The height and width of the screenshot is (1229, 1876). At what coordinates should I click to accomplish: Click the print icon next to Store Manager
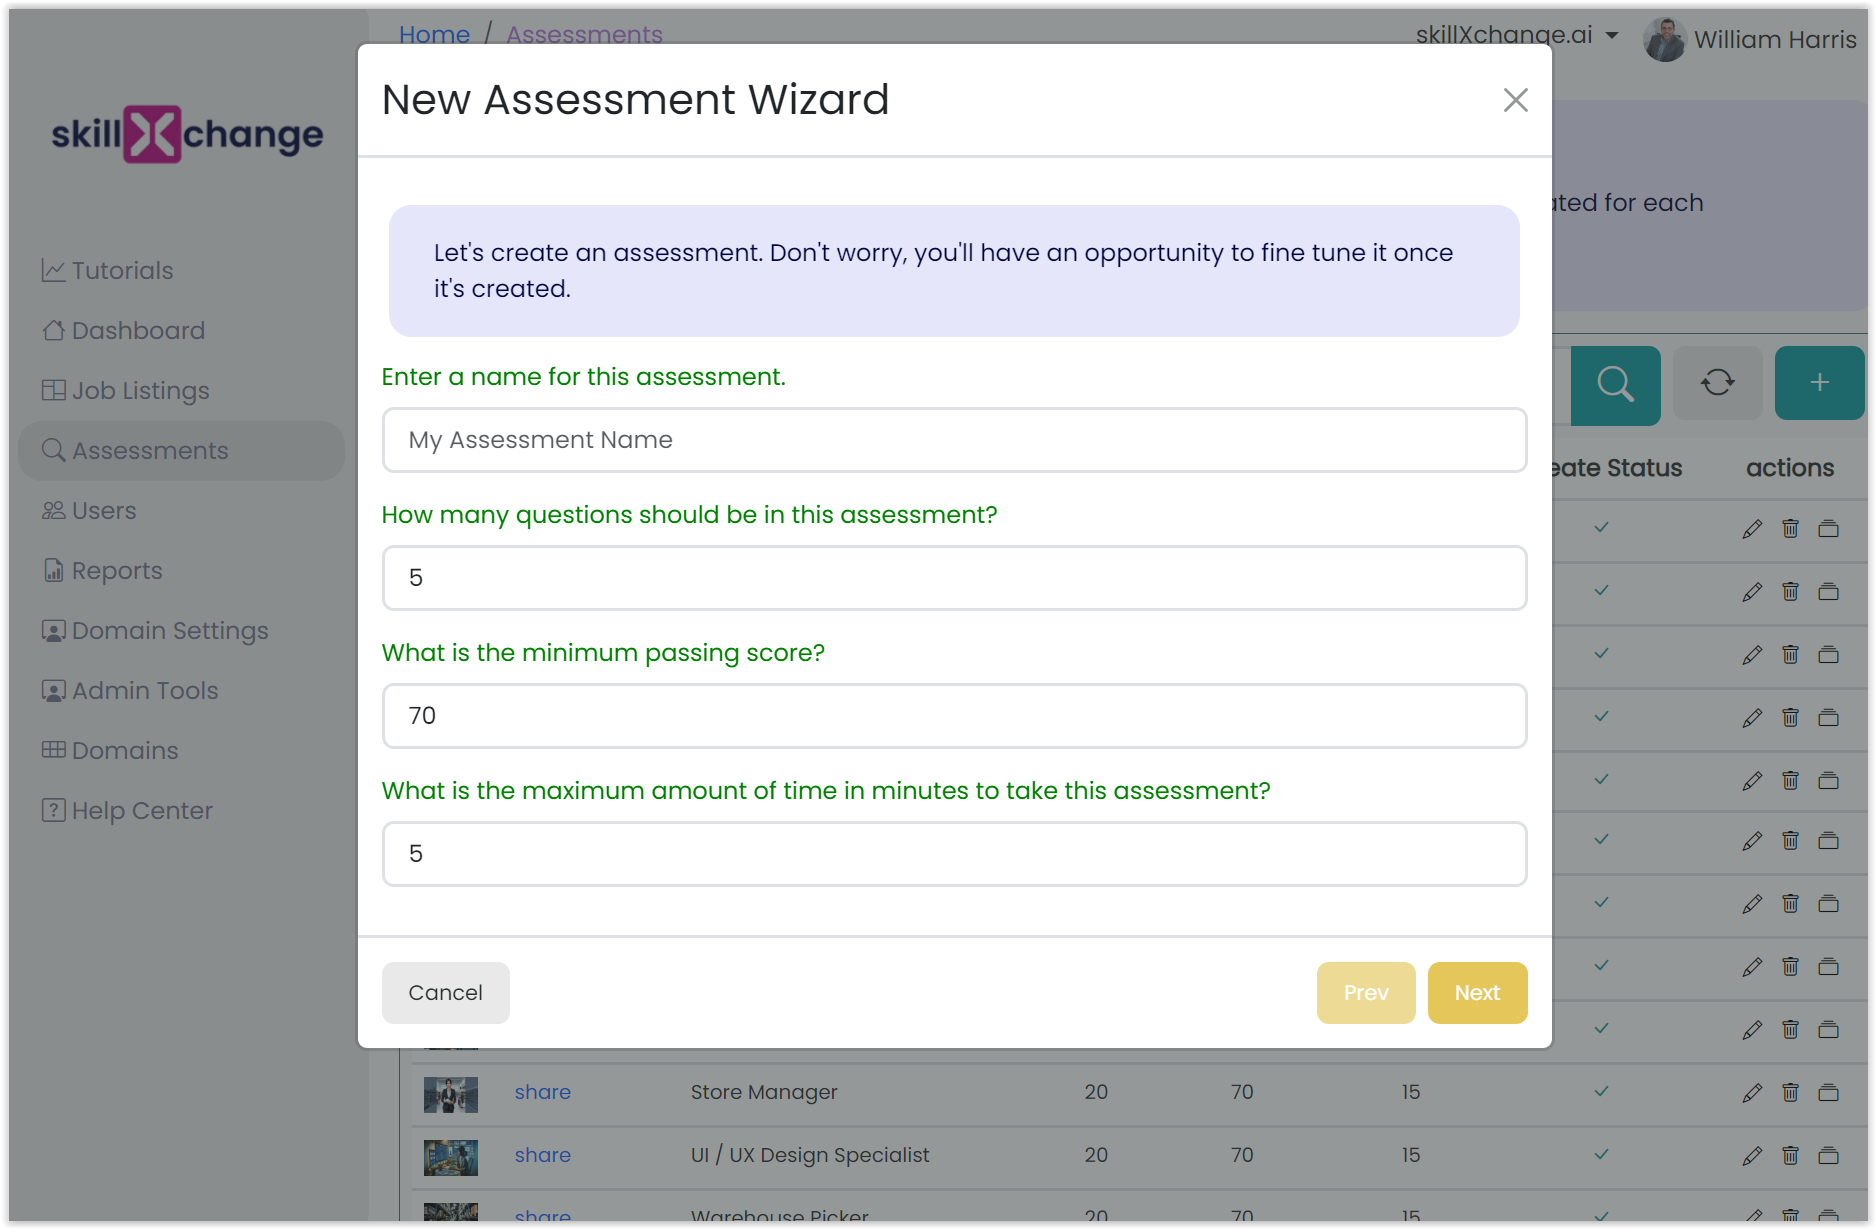[1828, 1092]
